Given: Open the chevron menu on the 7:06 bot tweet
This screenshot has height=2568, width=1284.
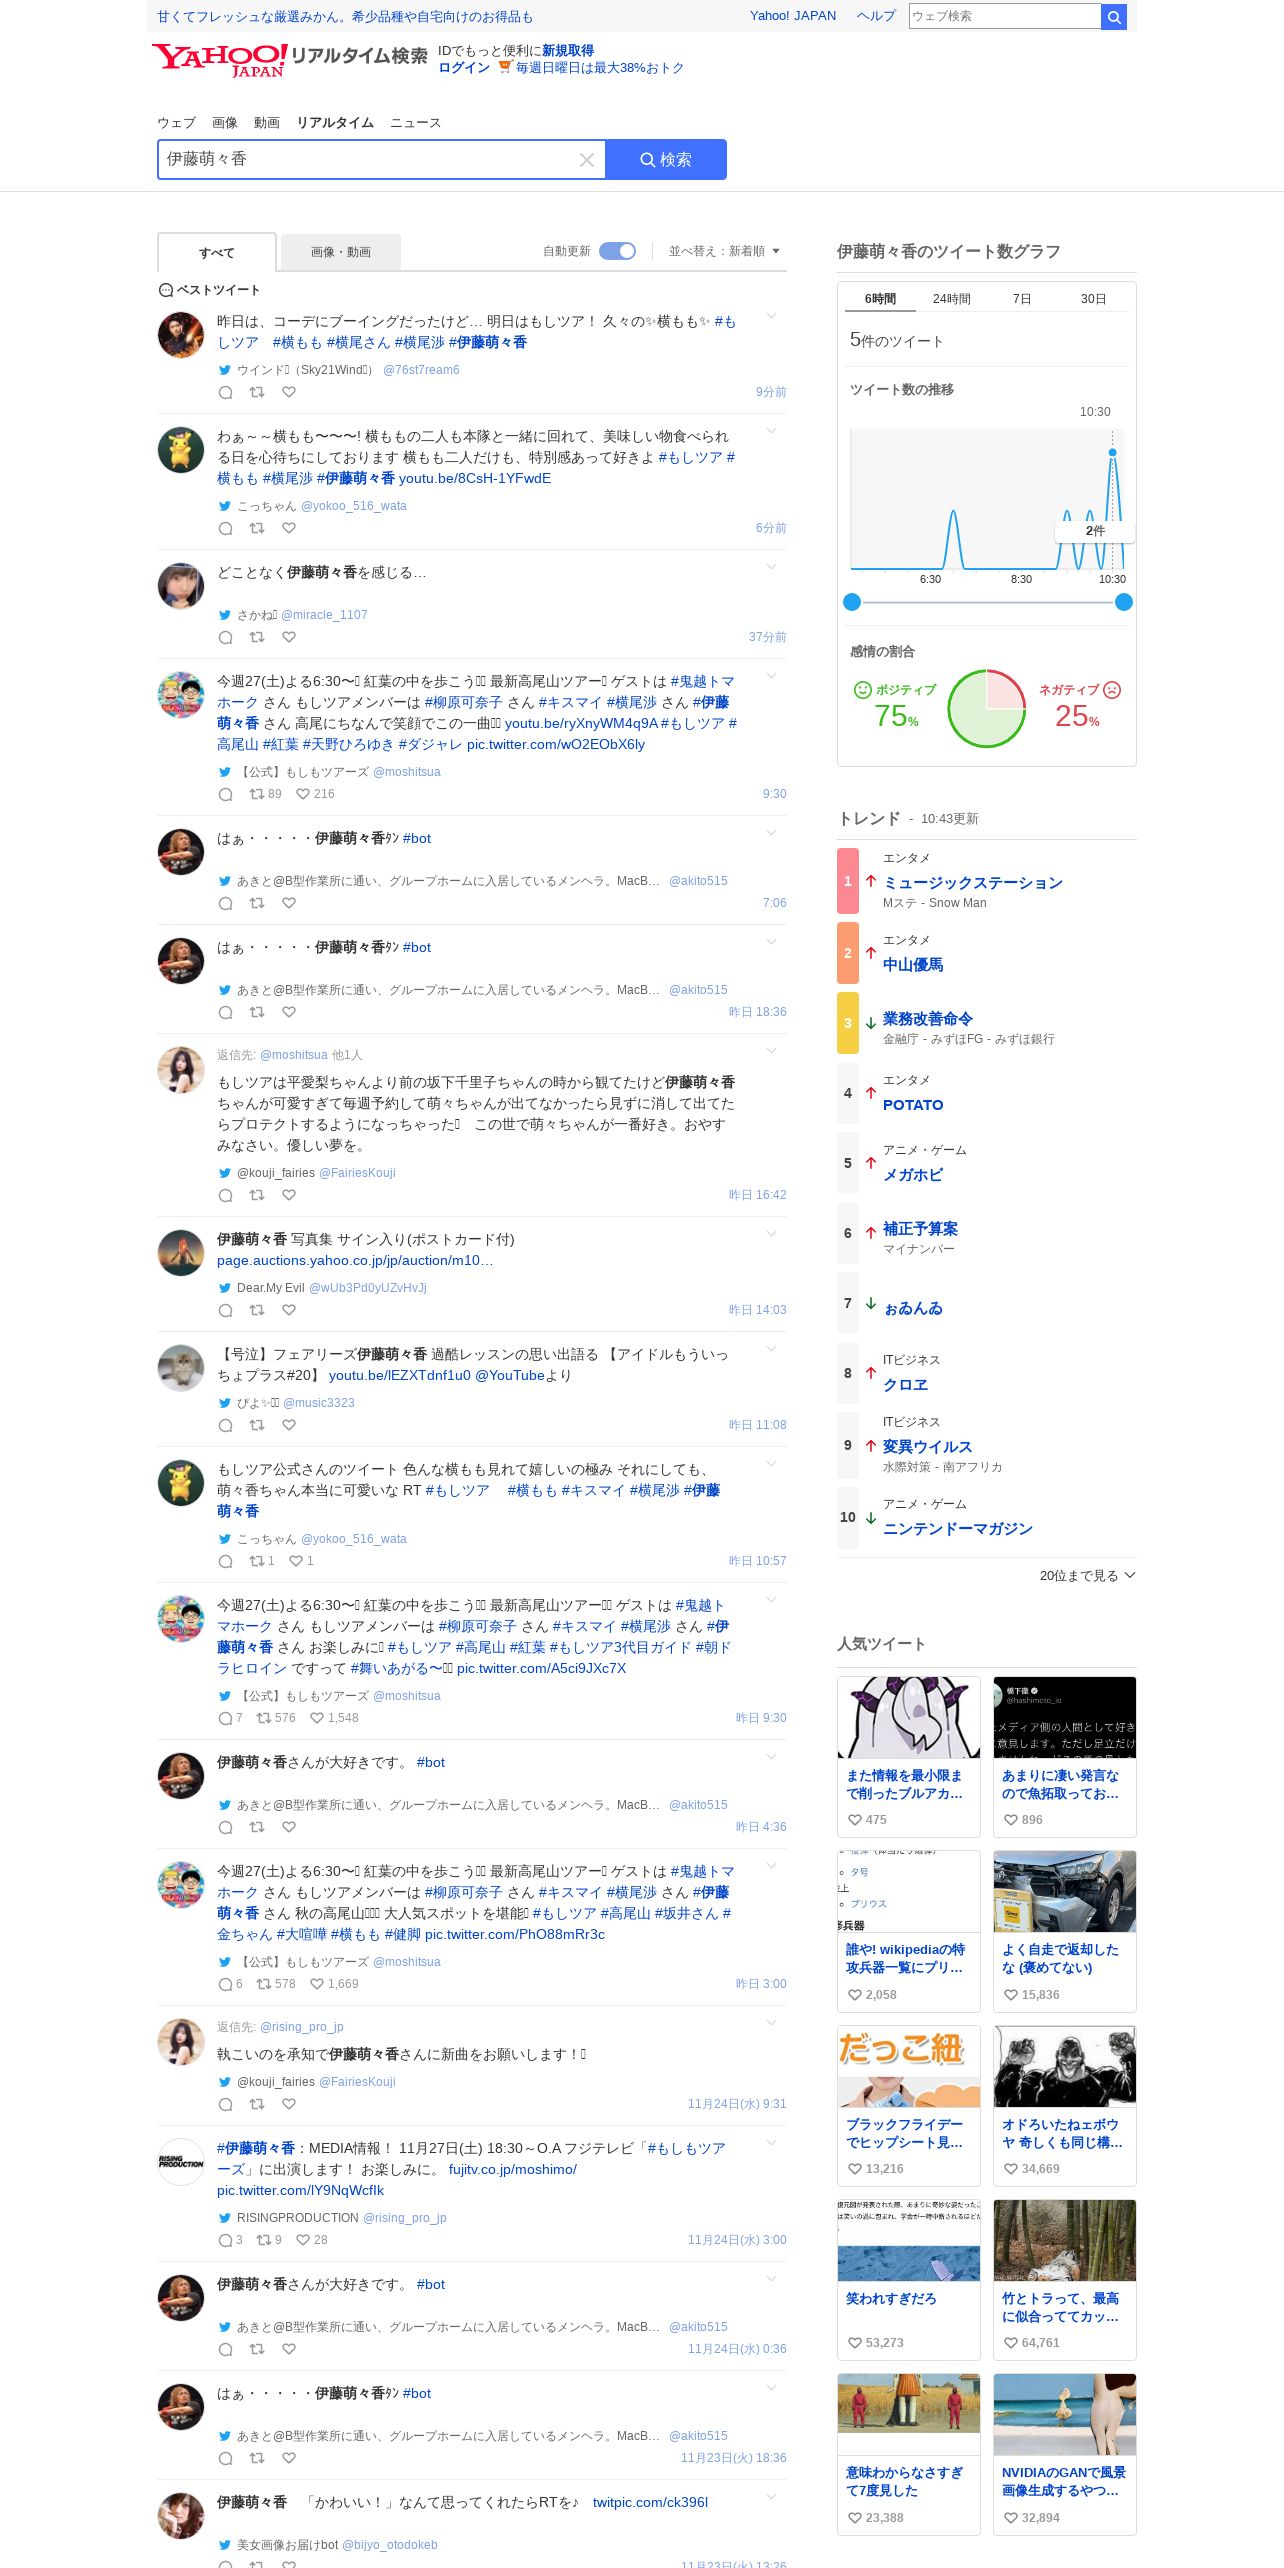Looking at the screenshot, I should tap(771, 833).
